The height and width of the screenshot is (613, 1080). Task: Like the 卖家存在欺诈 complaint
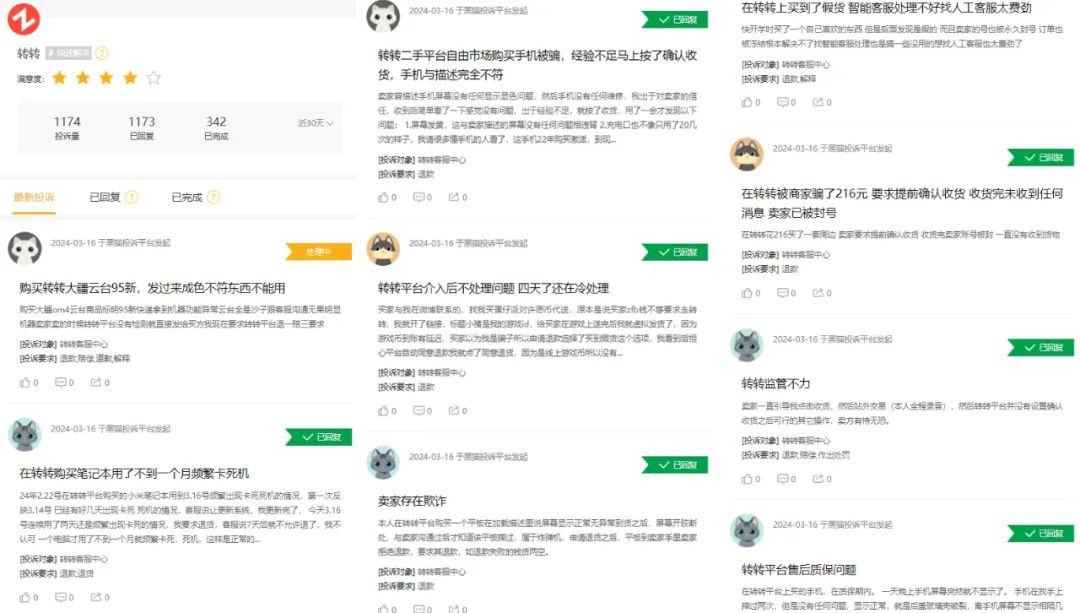tap(387, 609)
